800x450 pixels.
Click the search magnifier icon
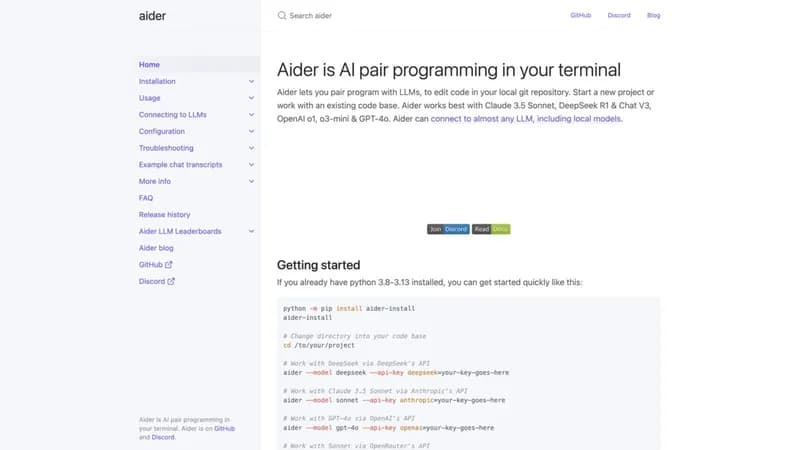point(282,15)
